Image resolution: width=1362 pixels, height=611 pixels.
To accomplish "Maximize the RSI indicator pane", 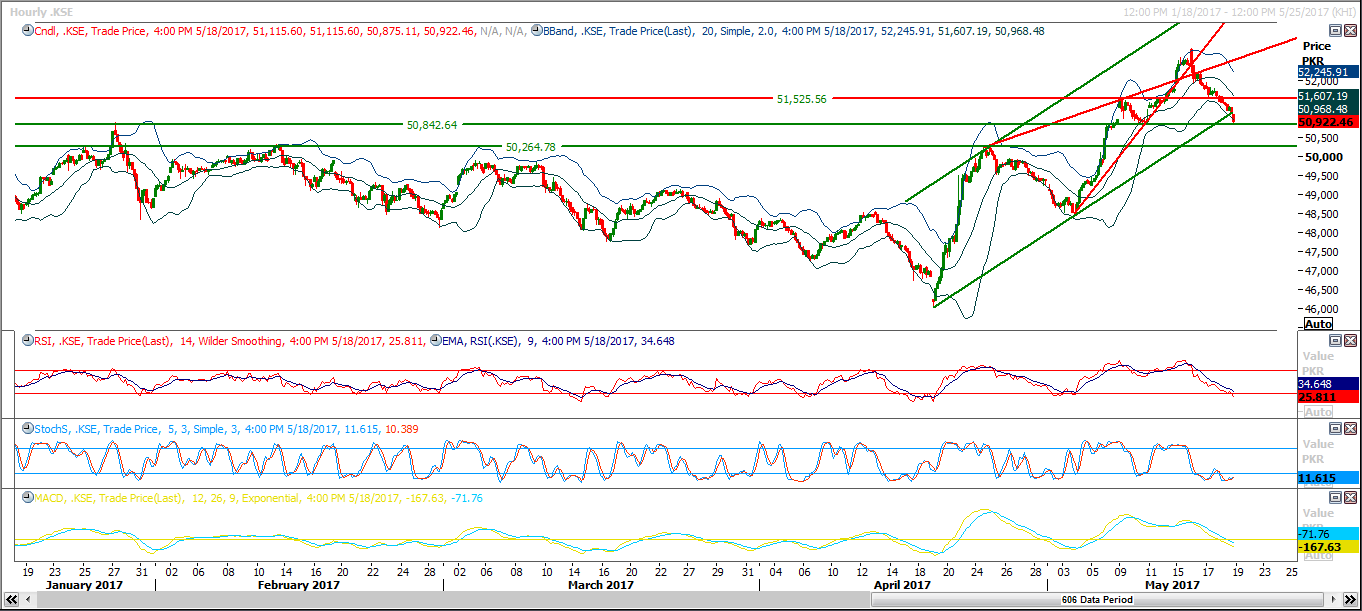I will point(1336,341).
